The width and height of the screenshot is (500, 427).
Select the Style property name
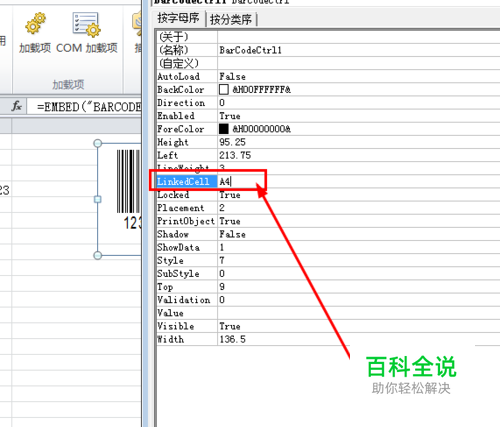pyautogui.click(x=170, y=260)
